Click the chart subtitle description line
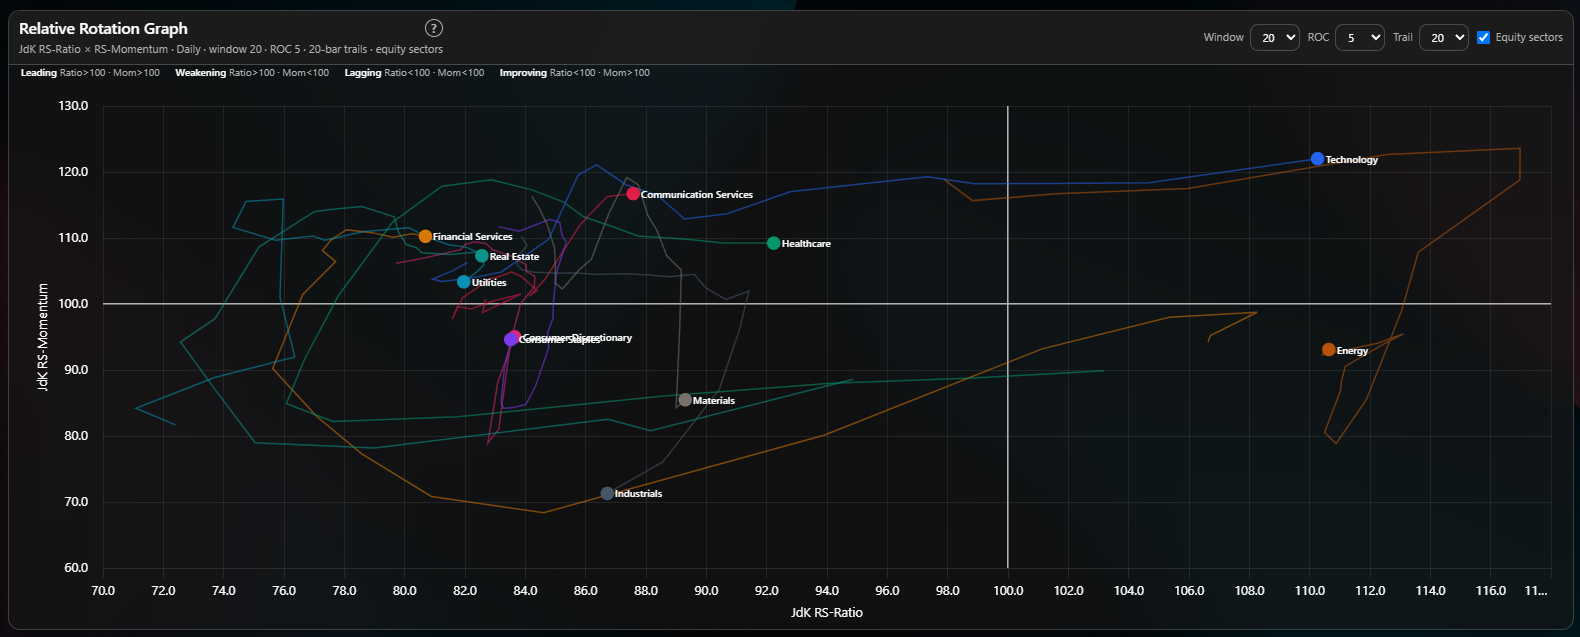Screen dimensions: 1580x637 pyautogui.click(x=231, y=49)
